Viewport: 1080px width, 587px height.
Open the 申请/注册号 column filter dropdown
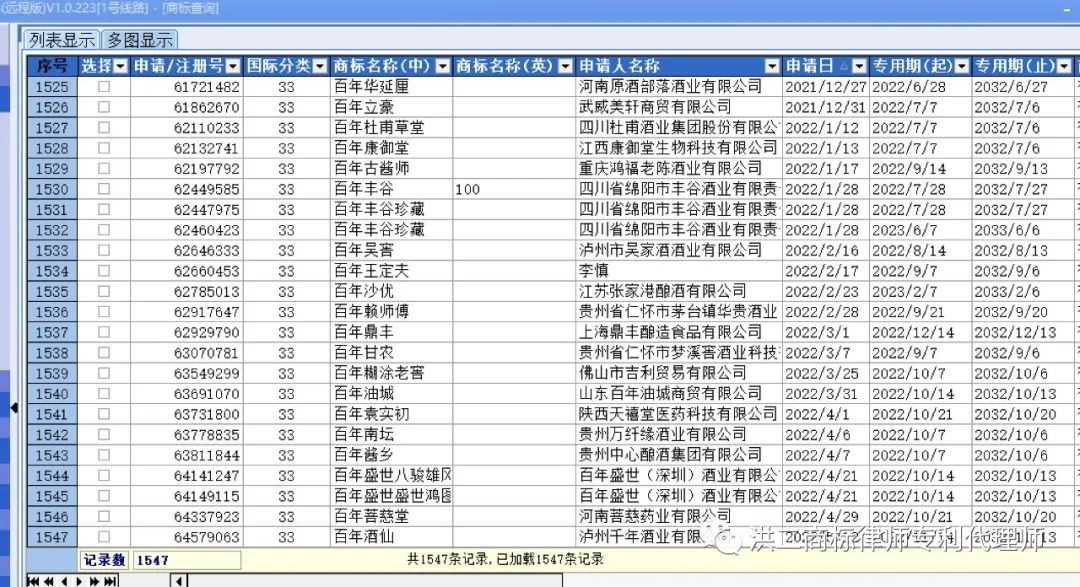(233, 66)
